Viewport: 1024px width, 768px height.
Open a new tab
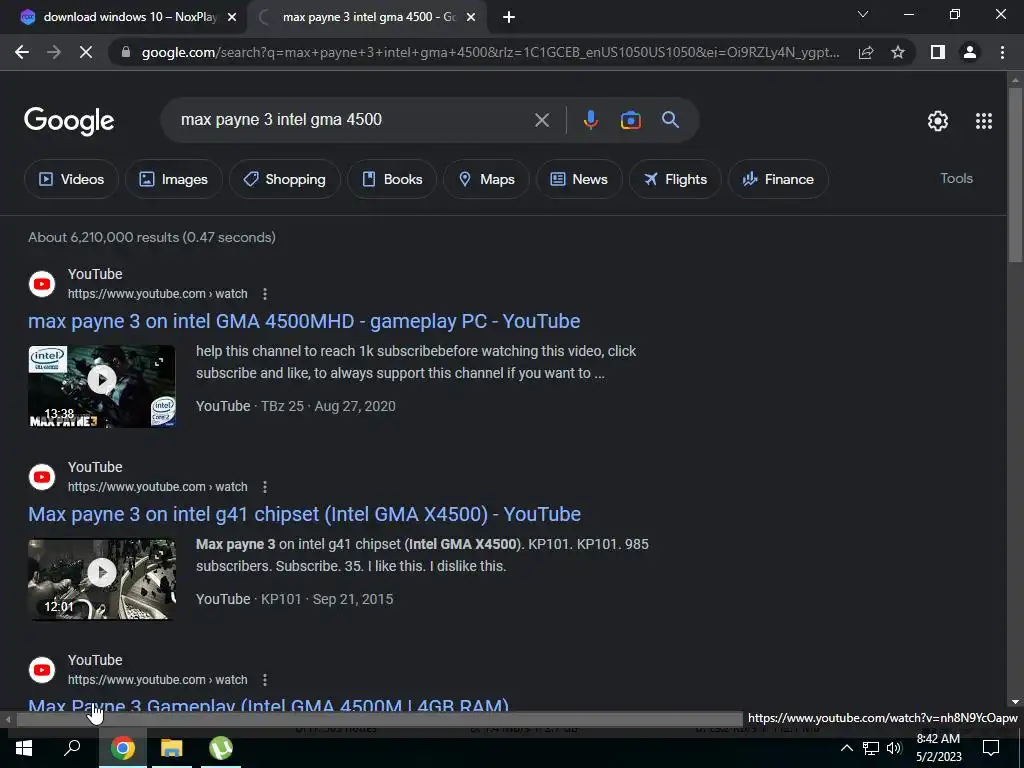[509, 17]
